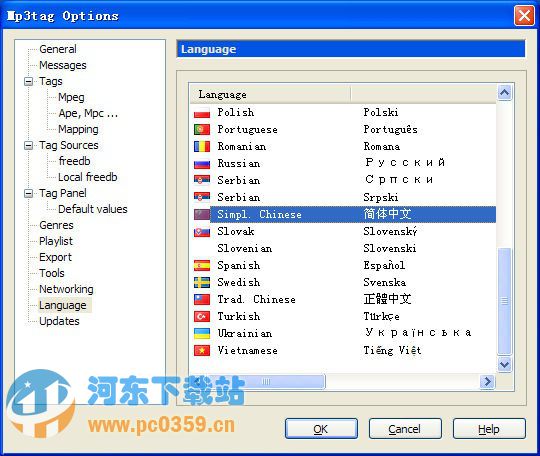This screenshot has width=540, height=456.
Task: Open the General options page
Action: (x=58, y=49)
